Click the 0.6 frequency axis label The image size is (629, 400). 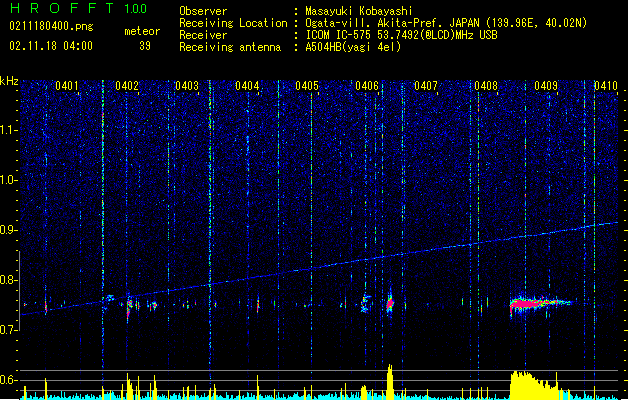9,380
